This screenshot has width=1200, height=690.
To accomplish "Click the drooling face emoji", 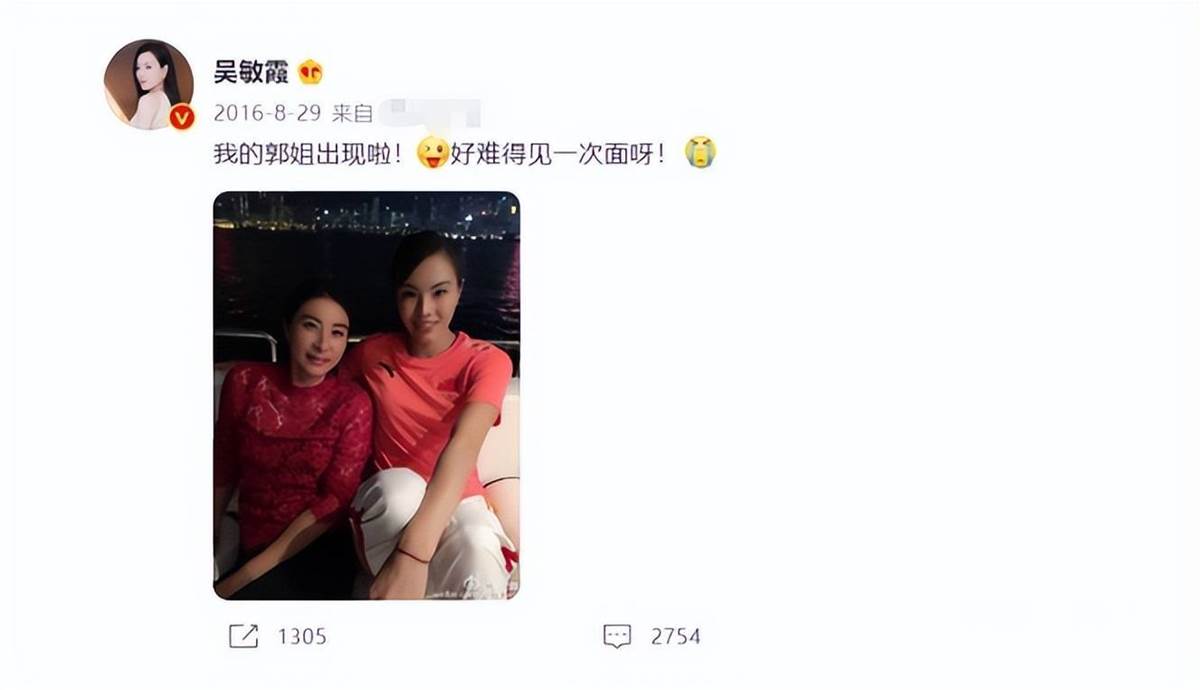I will (433, 153).
